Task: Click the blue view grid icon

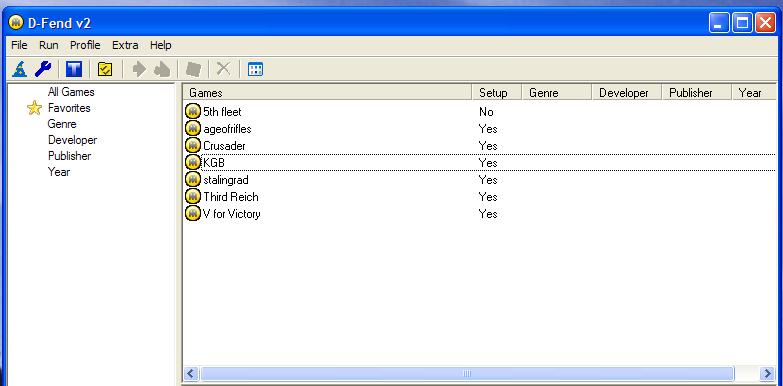Action: tap(255, 69)
